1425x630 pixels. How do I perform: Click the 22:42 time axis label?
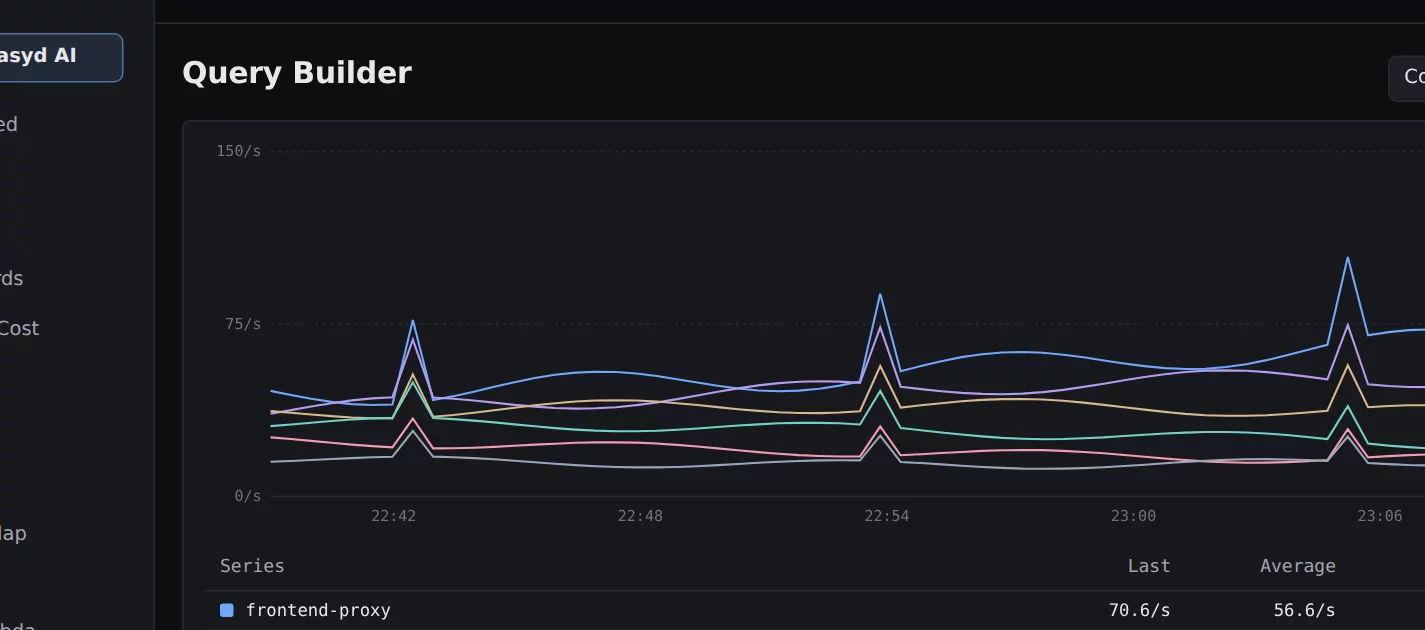(x=394, y=516)
